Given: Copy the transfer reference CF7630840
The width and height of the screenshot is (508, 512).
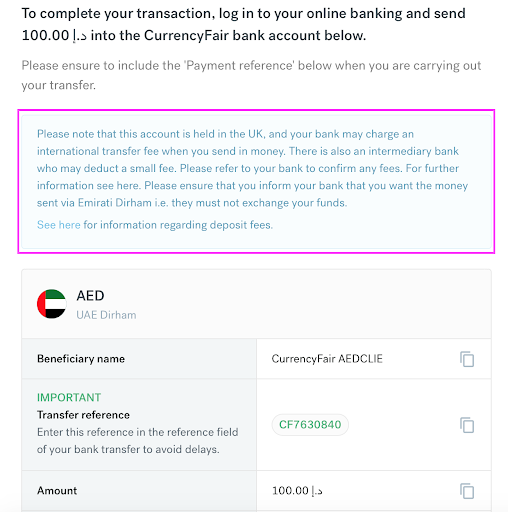Looking at the screenshot, I should (467, 425).
